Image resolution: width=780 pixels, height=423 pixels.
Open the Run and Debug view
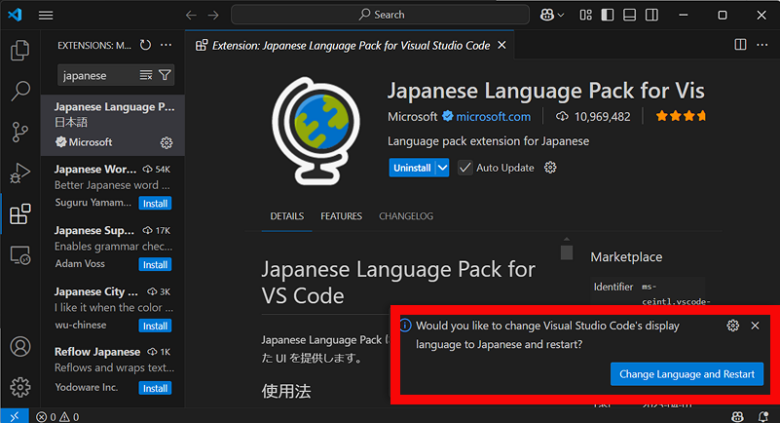[x=20, y=173]
